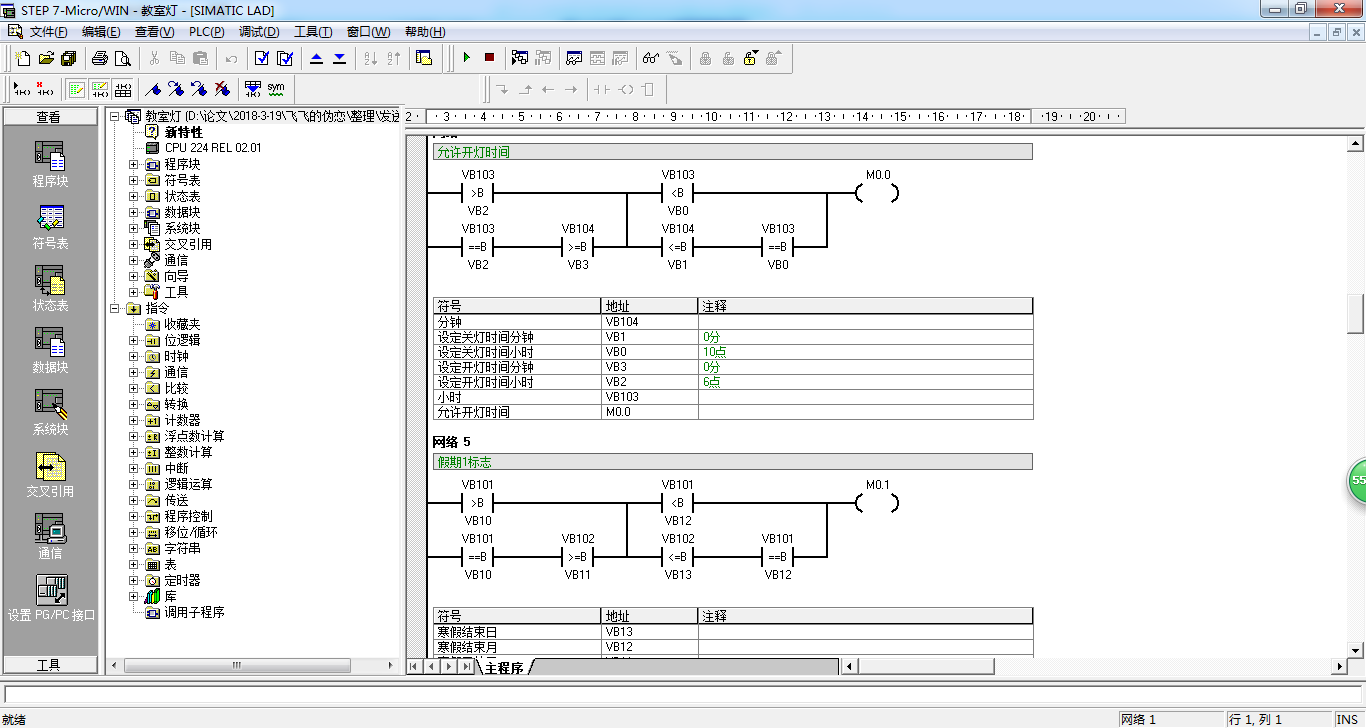Image resolution: width=1366 pixels, height=728 pixels.
Task: Click the Stop (red square) toolbar icon
Action: point(489,58)
